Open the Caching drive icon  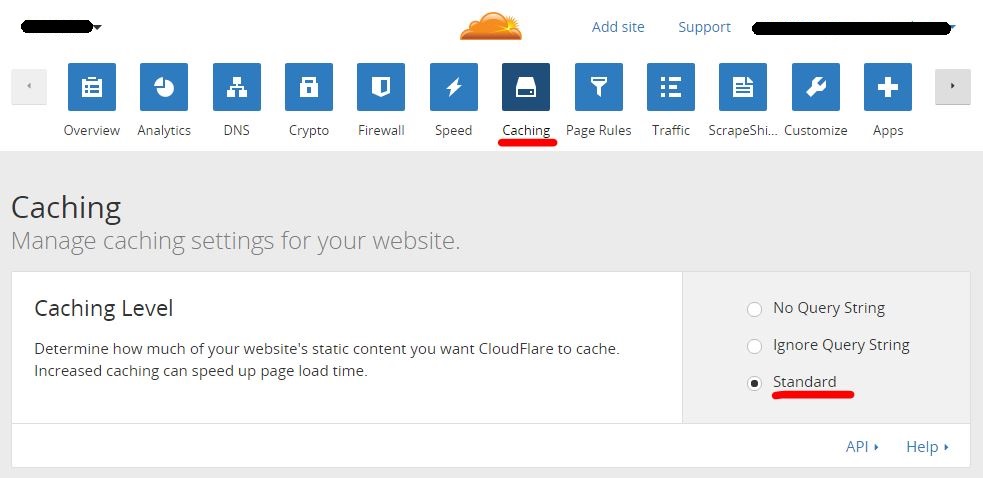(x=526, y=87)
